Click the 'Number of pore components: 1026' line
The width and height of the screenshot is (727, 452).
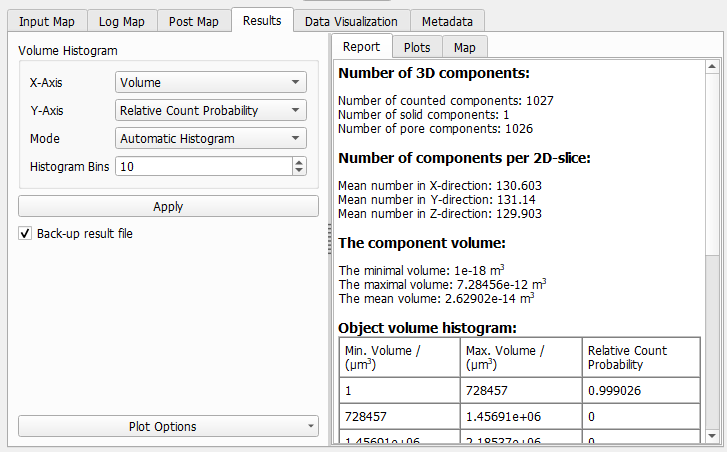tap(435, 128)
